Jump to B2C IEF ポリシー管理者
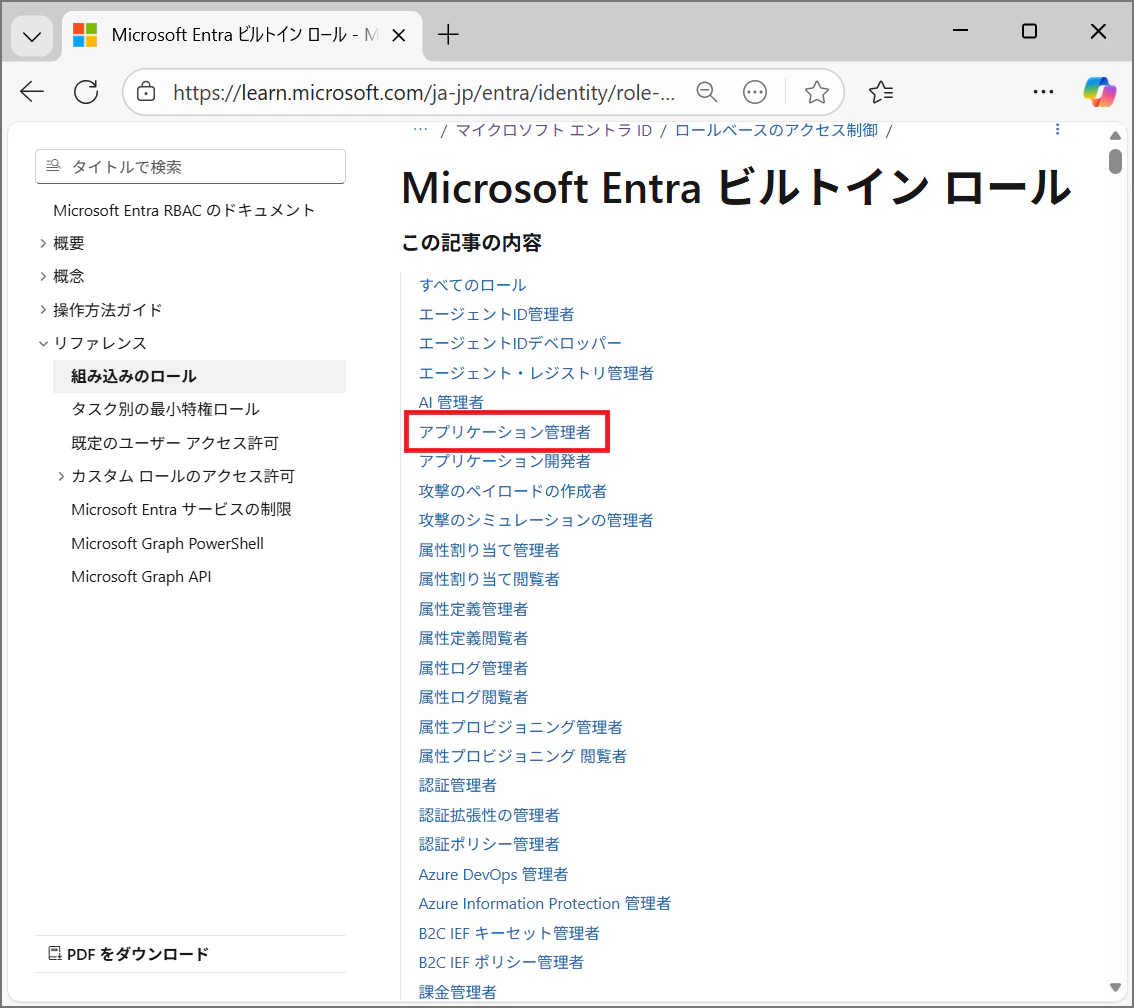The width and height of the screenshot is (1134, 1008). (x=501, y=962)
